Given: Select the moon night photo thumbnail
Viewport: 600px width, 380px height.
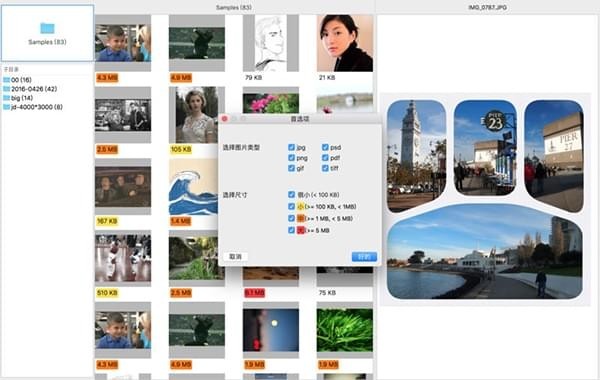Looking at the screenshot, I should pos(271,330).
